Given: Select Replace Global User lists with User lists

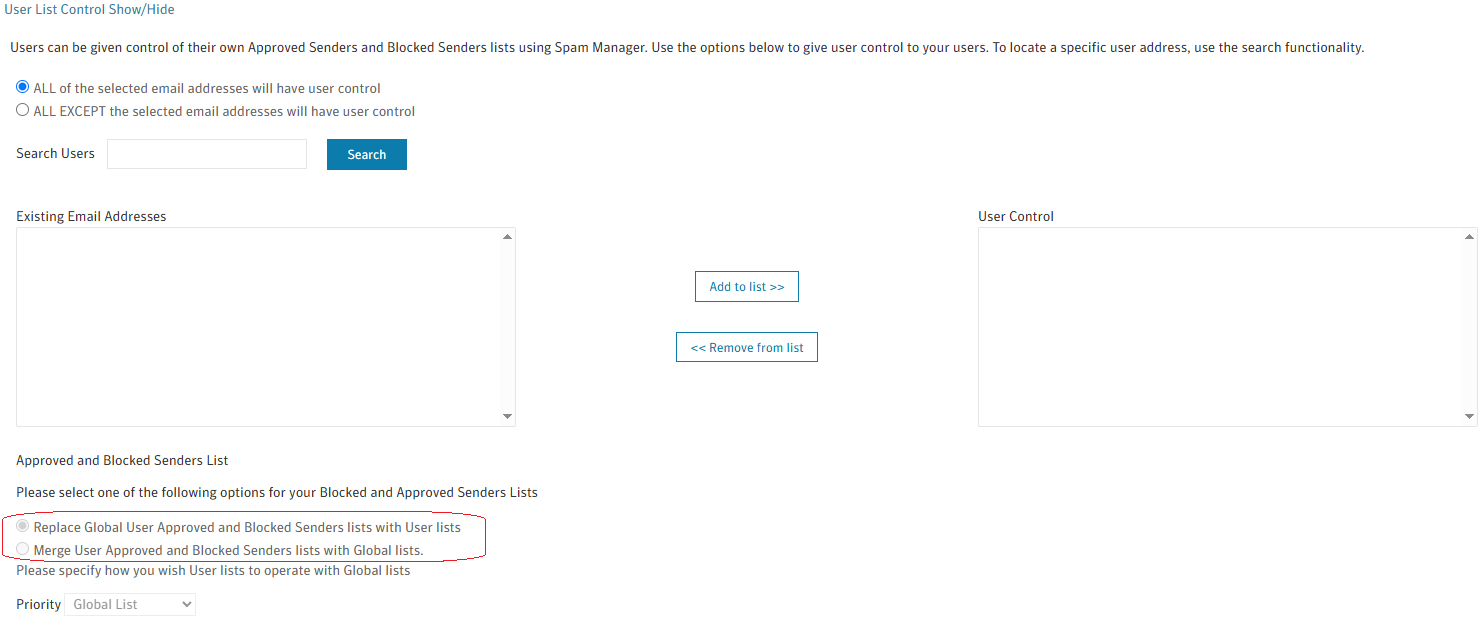Looking at the screenshot, I should coord(23,526).
